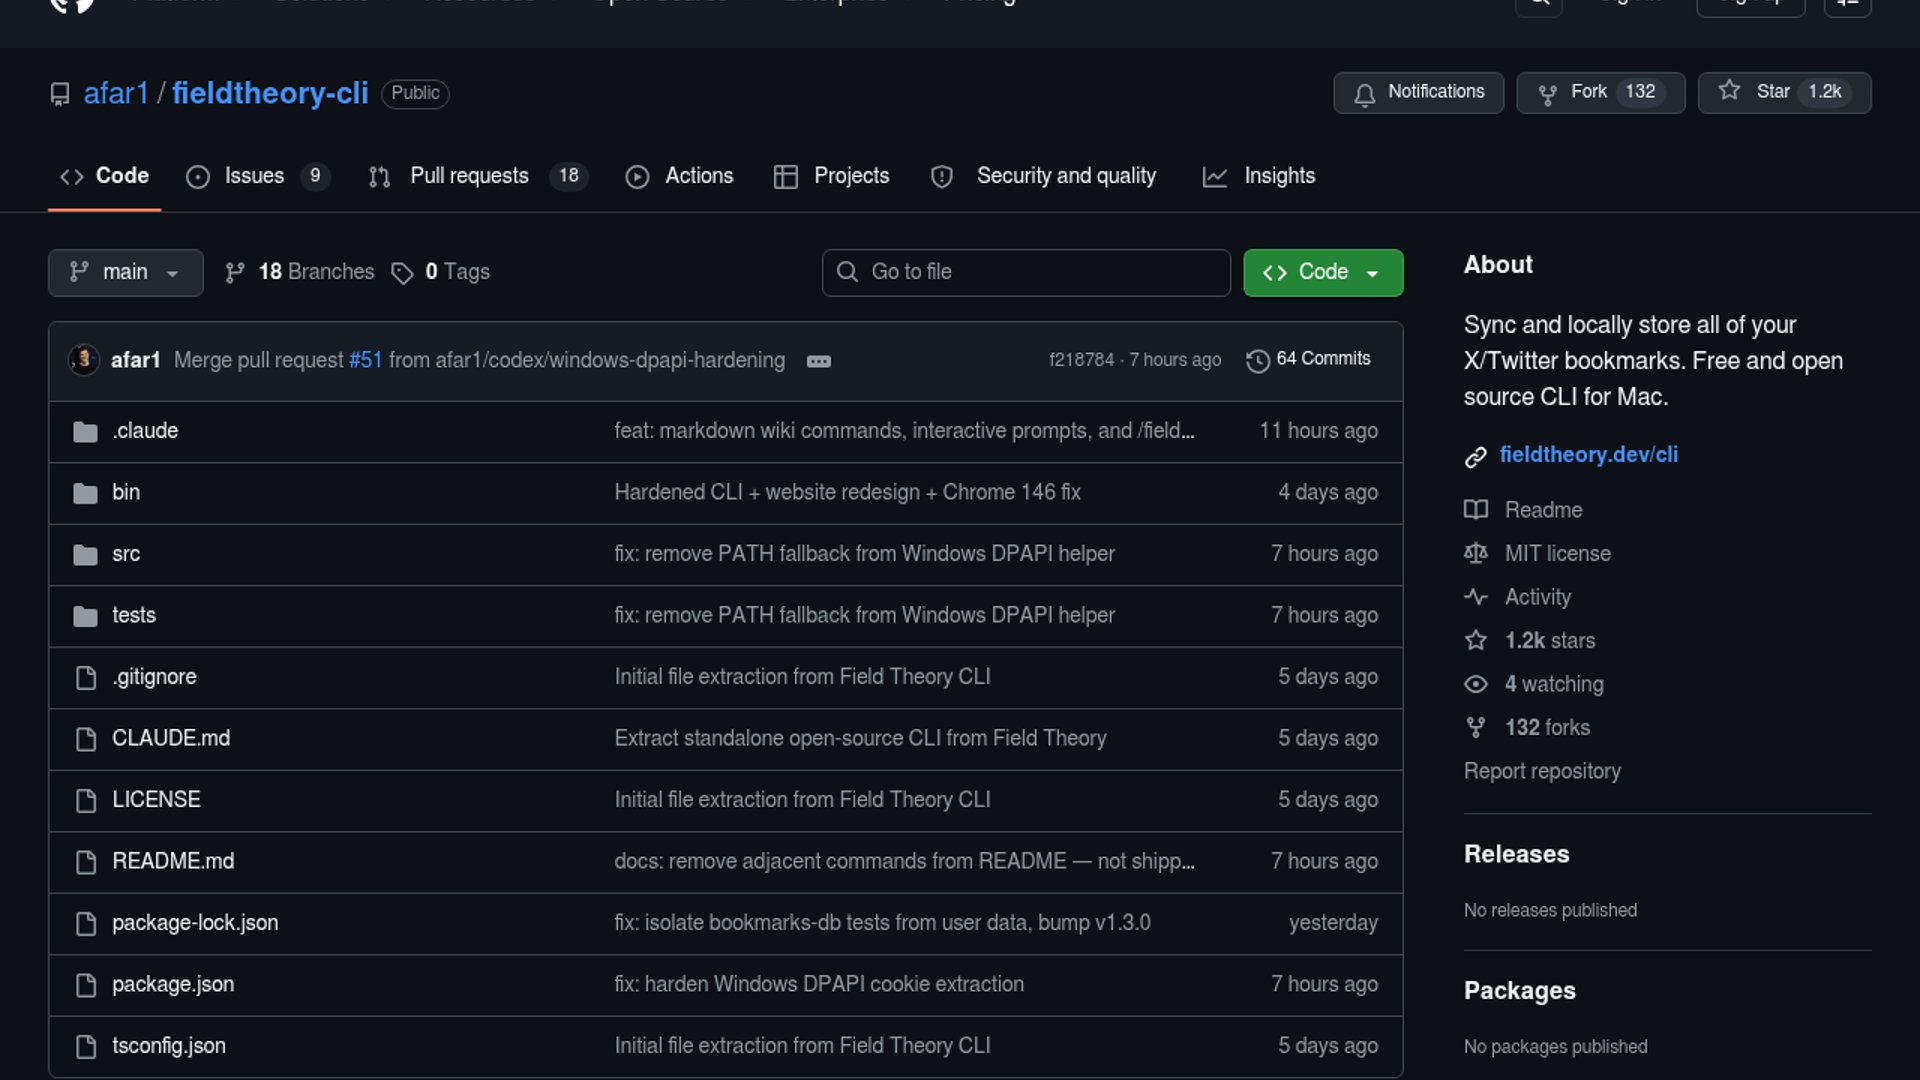Viewport: 1920px width, 1080px height.
Task: Click the Go to file search field
Action: (x=1026, y=272)
